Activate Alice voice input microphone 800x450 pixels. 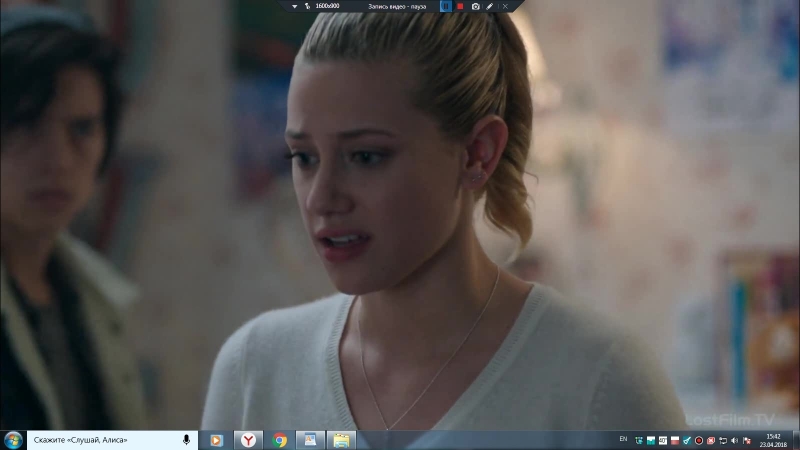(x=186, y=440)
